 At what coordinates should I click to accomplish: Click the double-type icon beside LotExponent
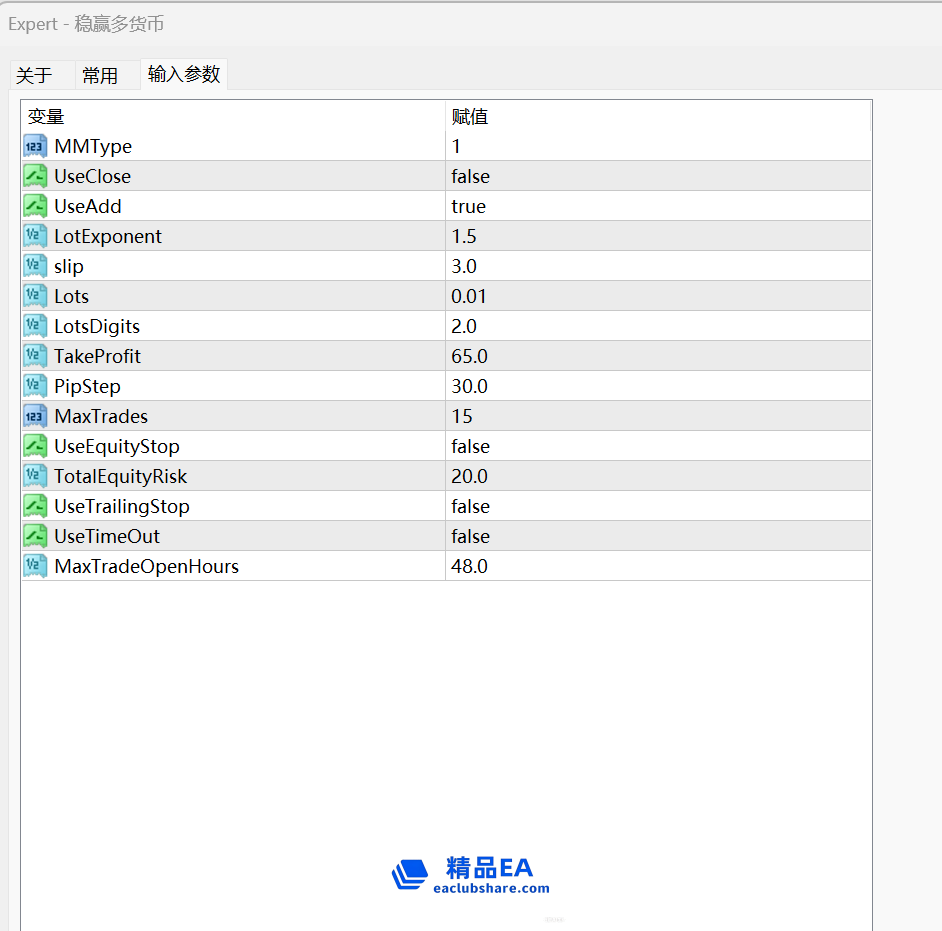(x=35, y=236)
